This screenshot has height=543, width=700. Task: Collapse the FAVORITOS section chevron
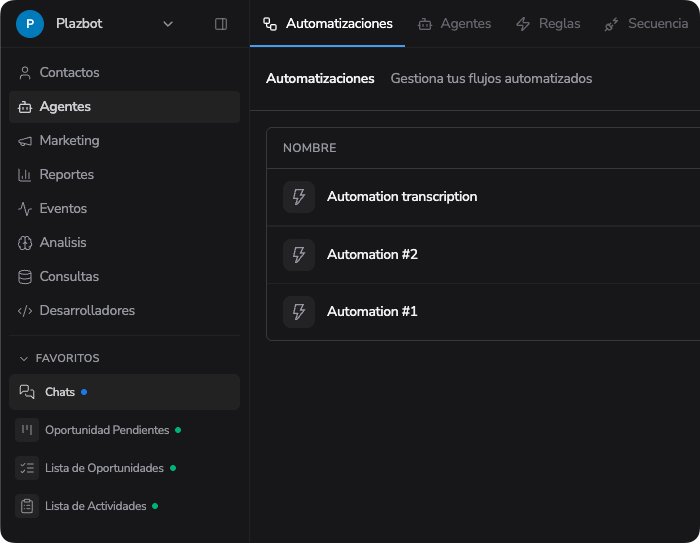(x=24, y=359)
